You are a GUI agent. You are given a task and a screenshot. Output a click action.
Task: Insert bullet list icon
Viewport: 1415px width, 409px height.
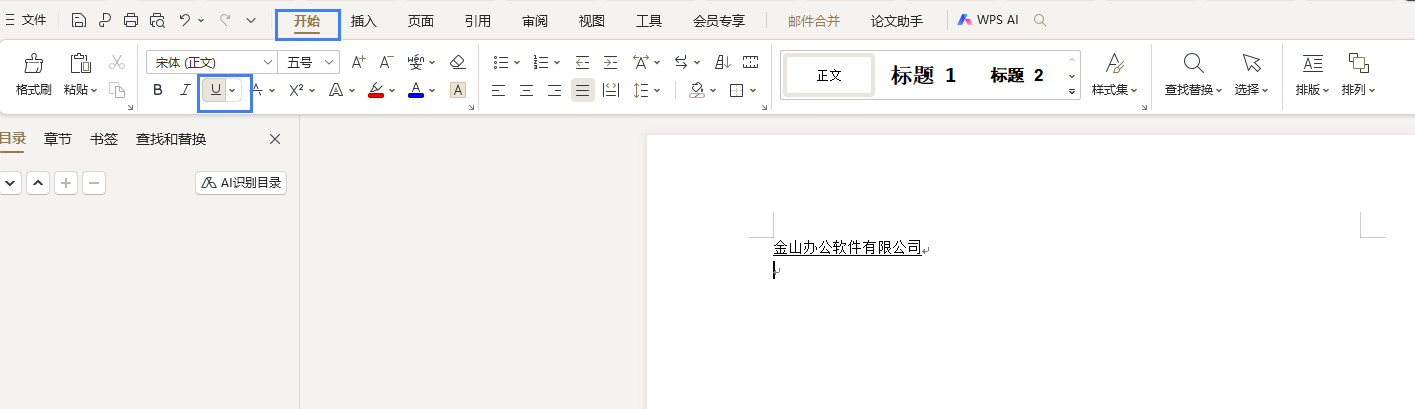(x=501, y=62)
